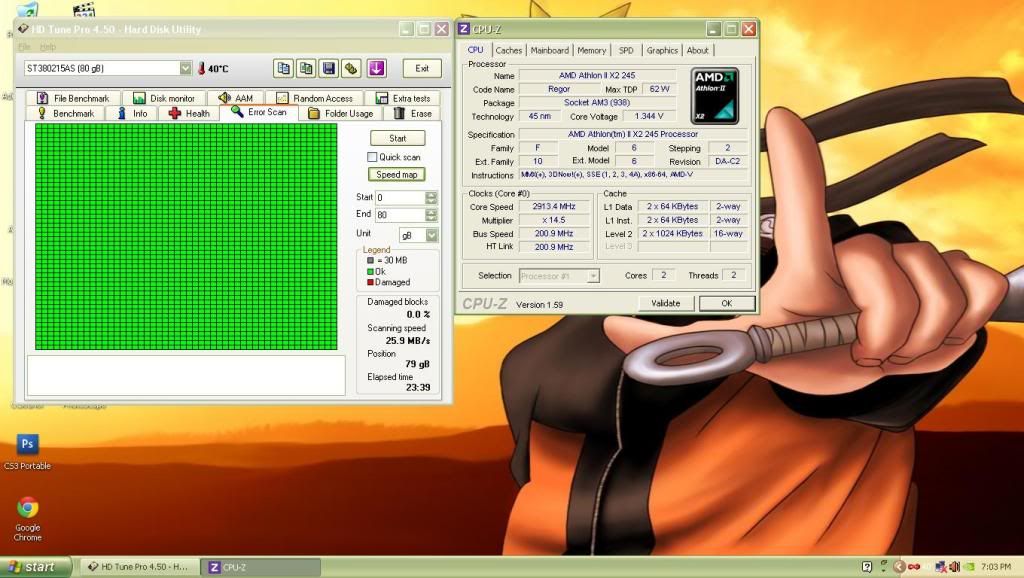Open the Extra tests tab
This screenshot has height=578, width=1024.
[403, 98]
